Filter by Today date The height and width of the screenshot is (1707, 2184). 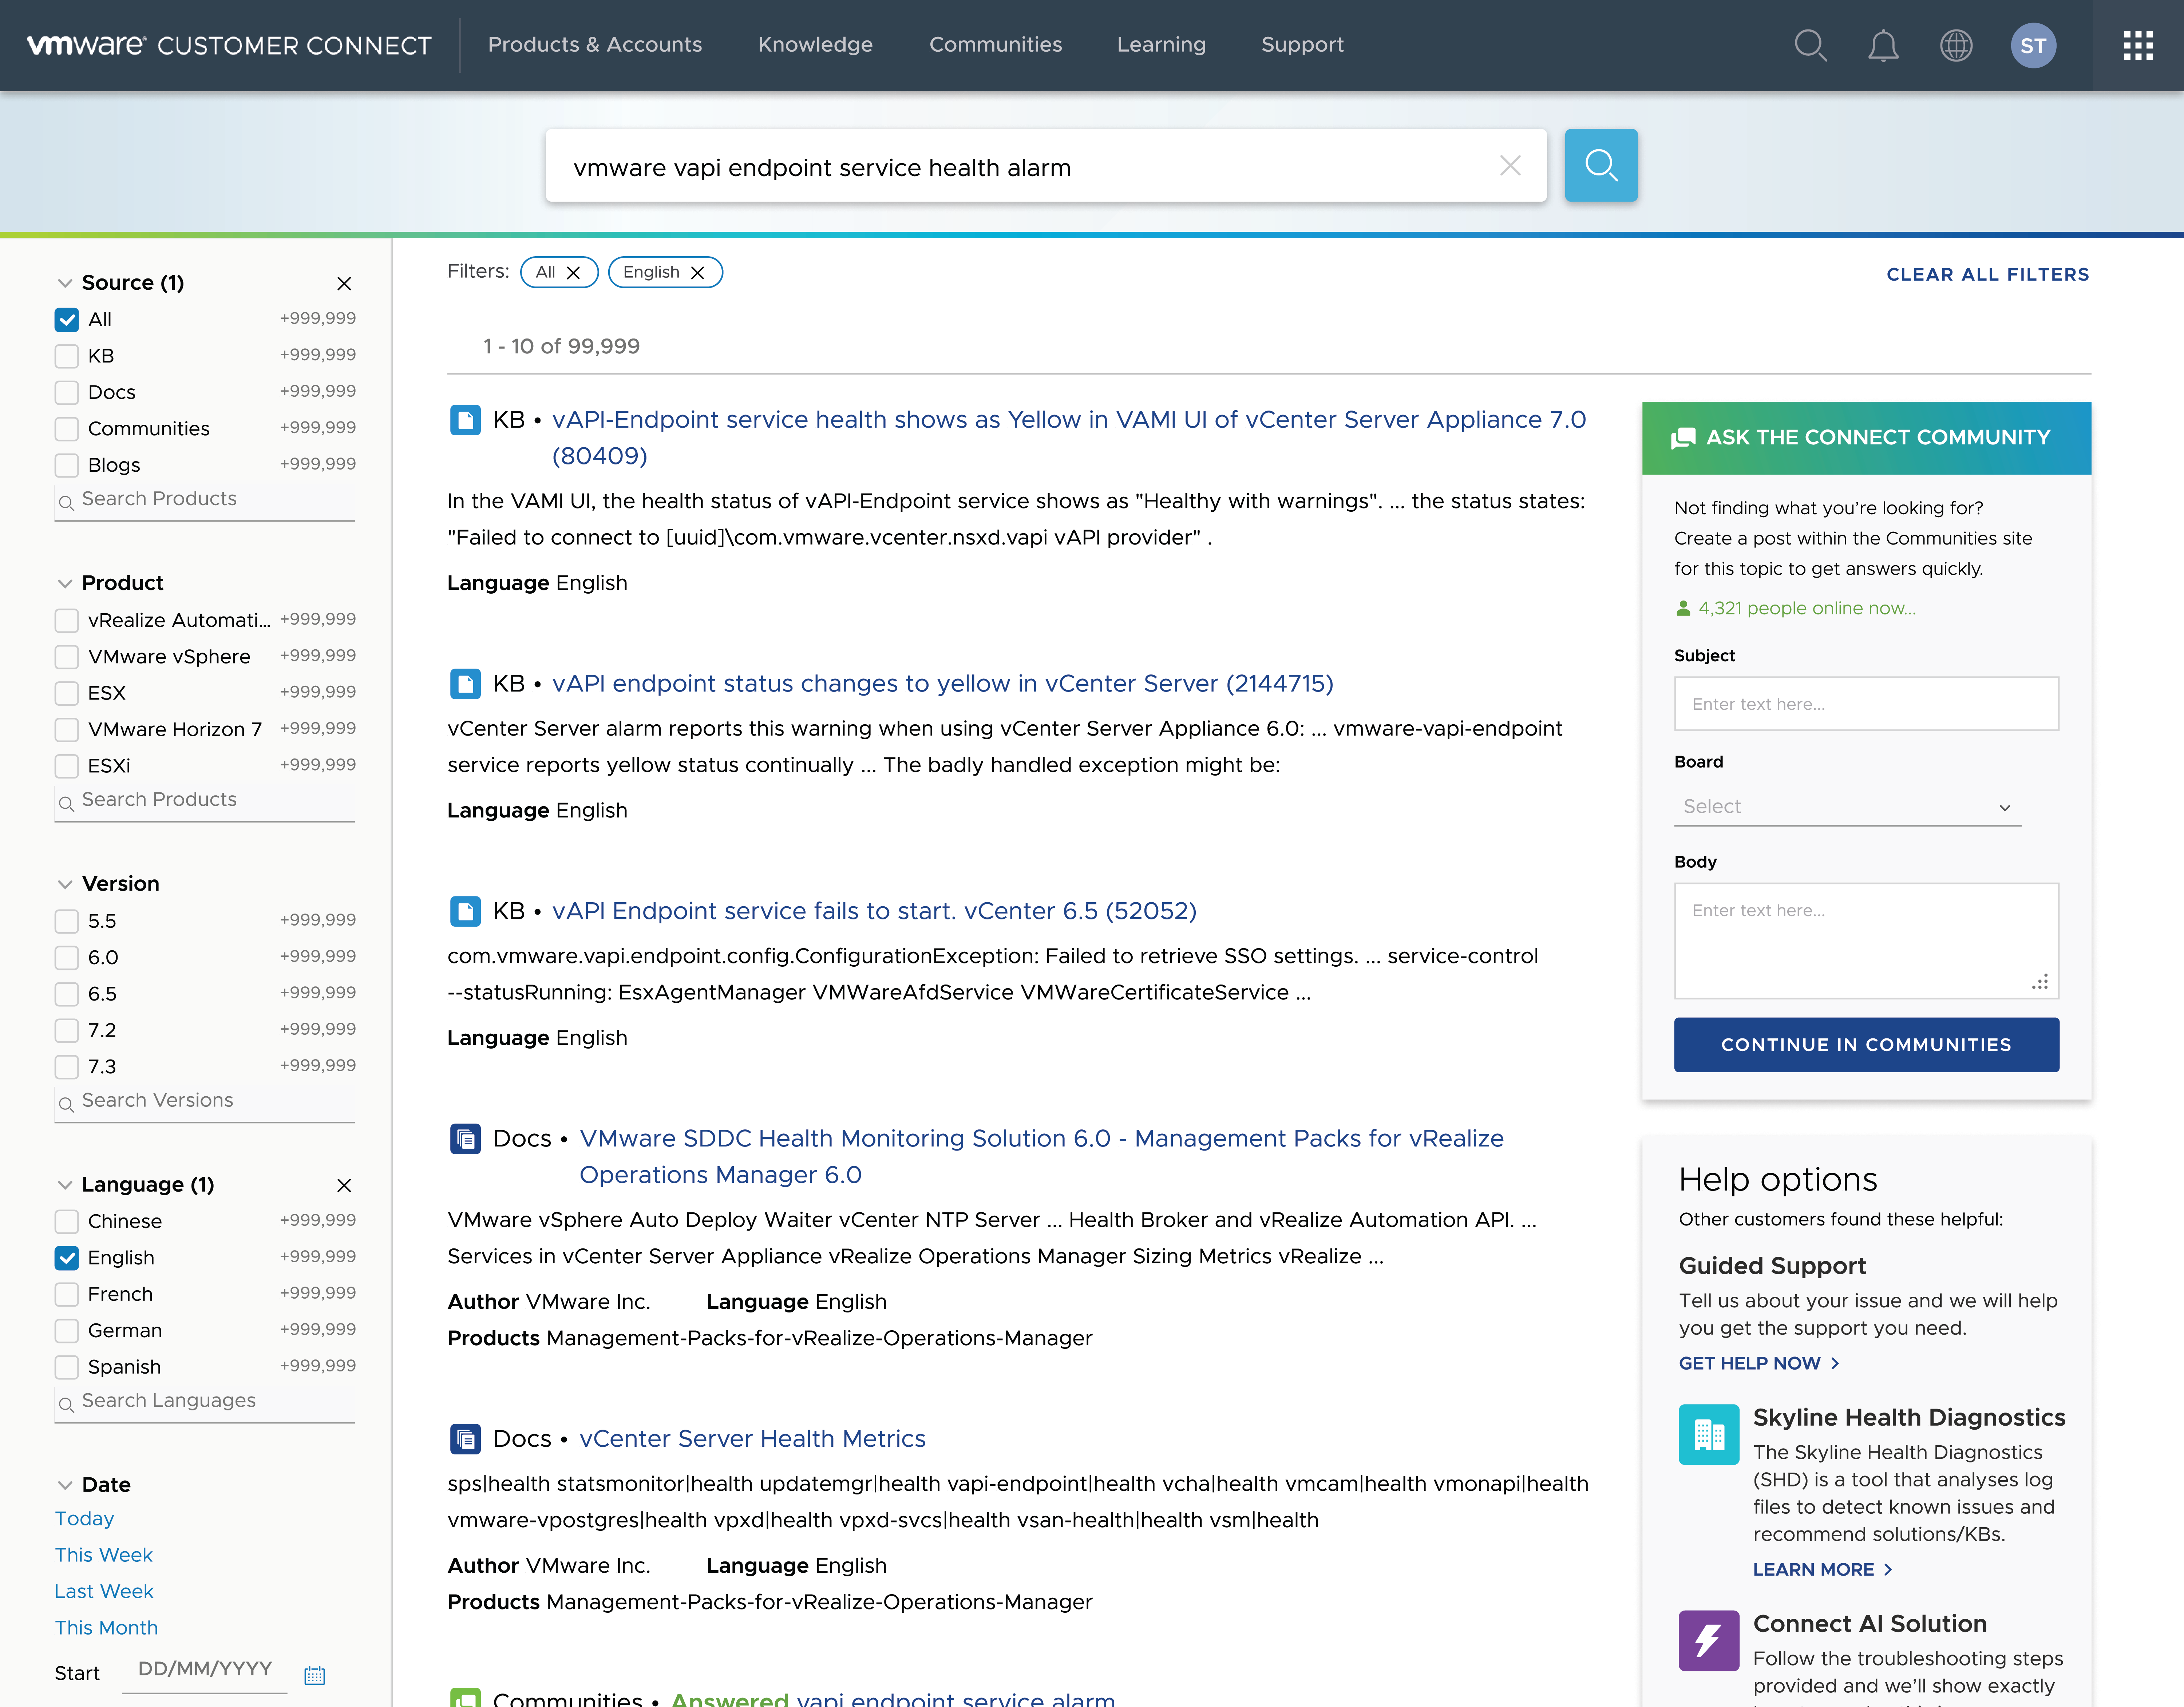click(84, 1519)
